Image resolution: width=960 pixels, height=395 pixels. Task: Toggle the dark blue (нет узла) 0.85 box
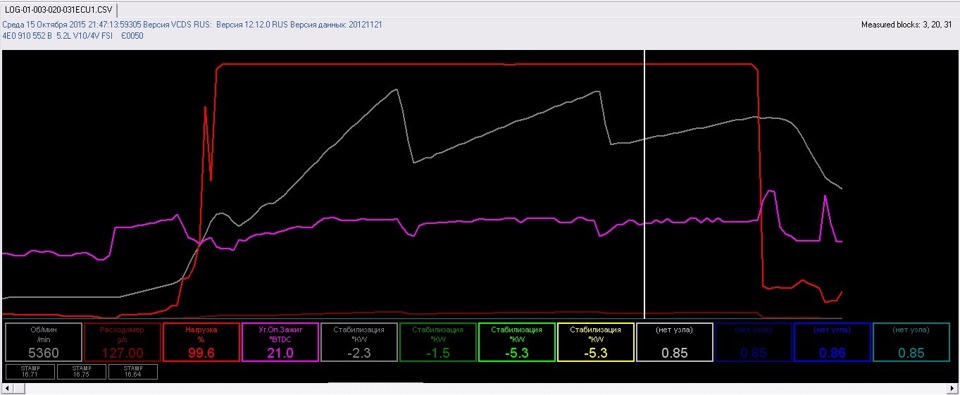pyautogui.click(x=753, y=342)
